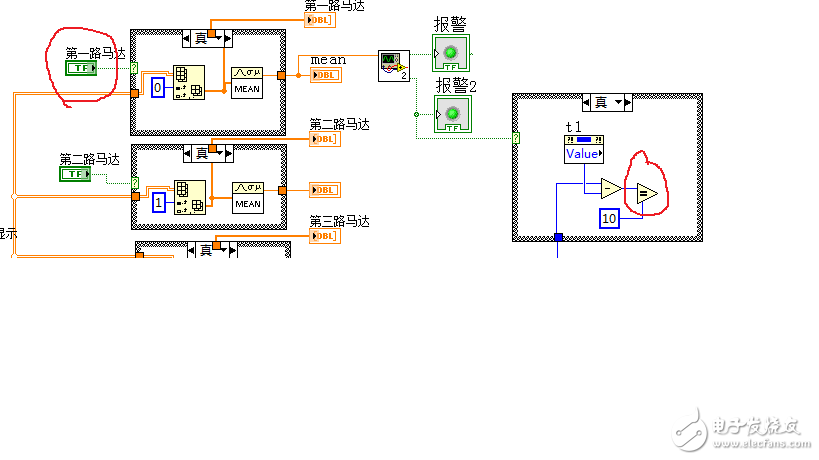Viewport: 819px width, 460px height.
Task: Go to previous case in third case structure
Action: [192, 251]
